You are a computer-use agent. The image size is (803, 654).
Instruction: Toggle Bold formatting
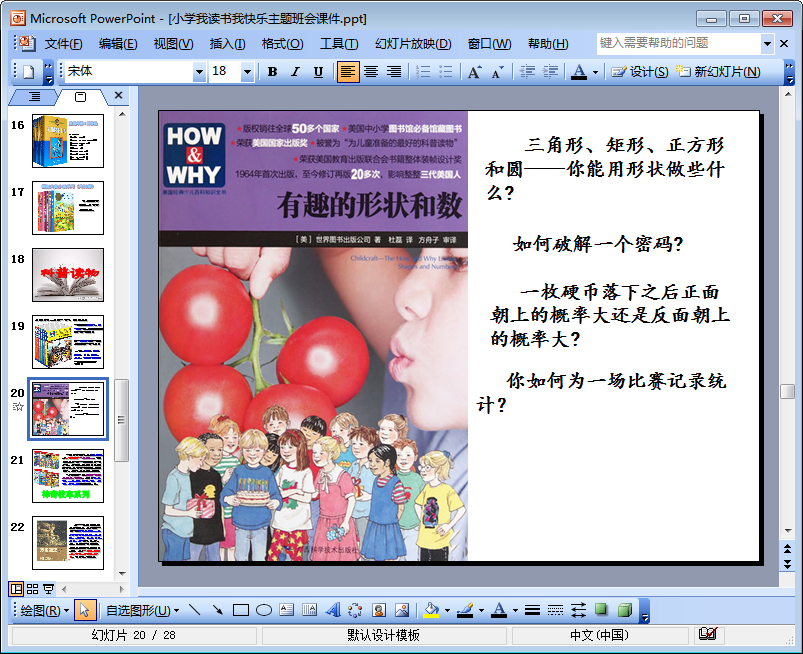[272, 72]
